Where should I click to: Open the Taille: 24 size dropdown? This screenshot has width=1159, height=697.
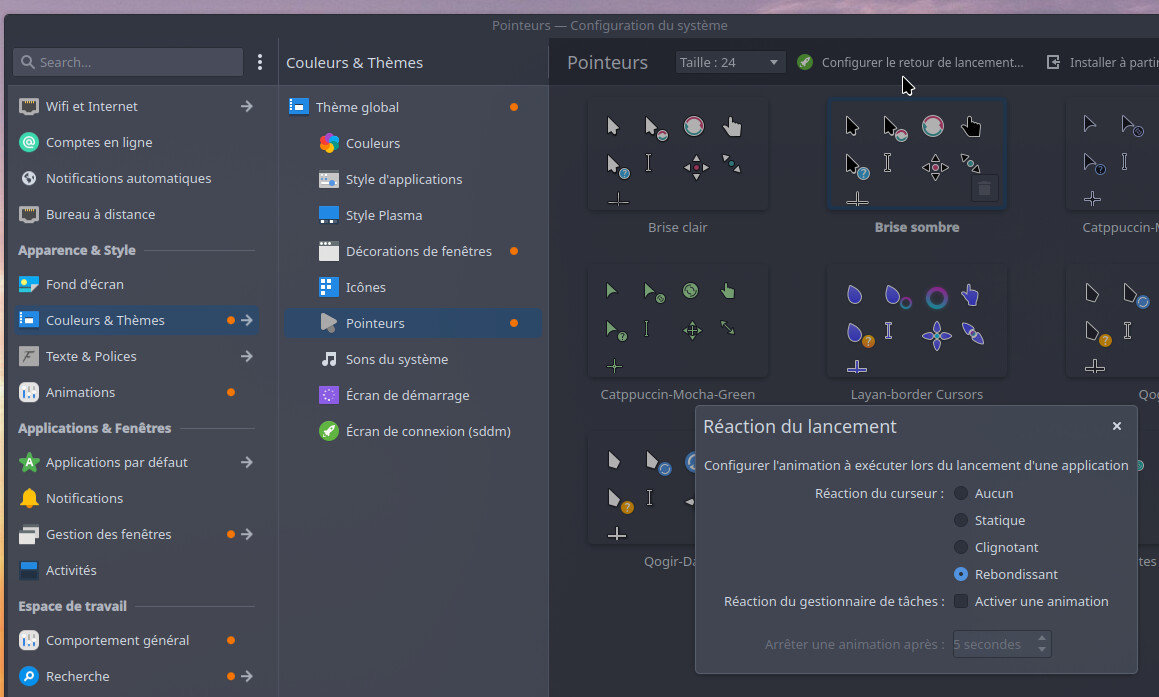coord(730,62)
